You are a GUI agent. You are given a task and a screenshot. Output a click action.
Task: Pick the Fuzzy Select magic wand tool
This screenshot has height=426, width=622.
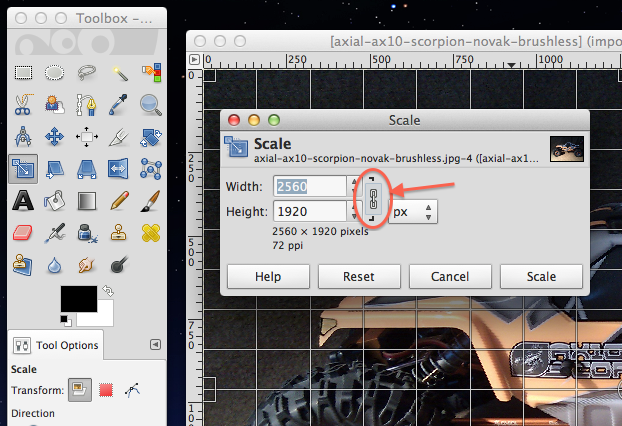(119, 72)
